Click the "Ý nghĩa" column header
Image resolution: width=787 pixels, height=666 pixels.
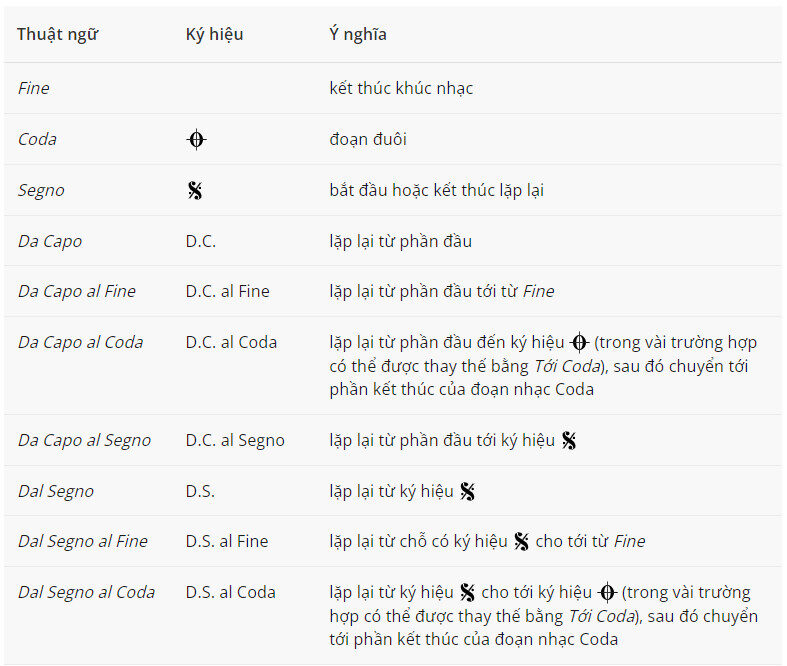click(358, 34)
